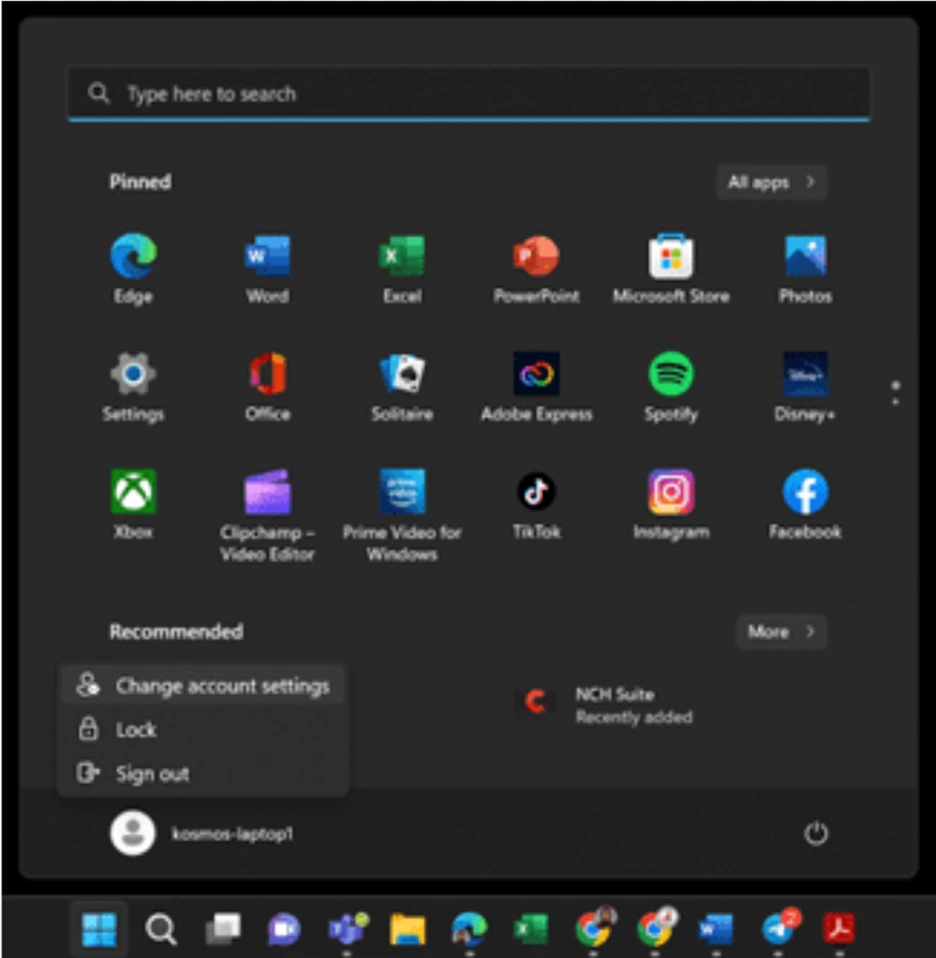Open the Solitaire game
936x958 pixels.
point(402,387)
